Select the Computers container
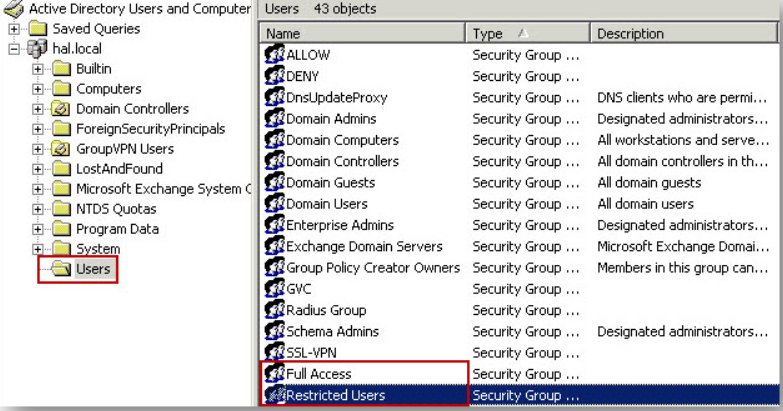The image size is (783, 411). point(108,89)
